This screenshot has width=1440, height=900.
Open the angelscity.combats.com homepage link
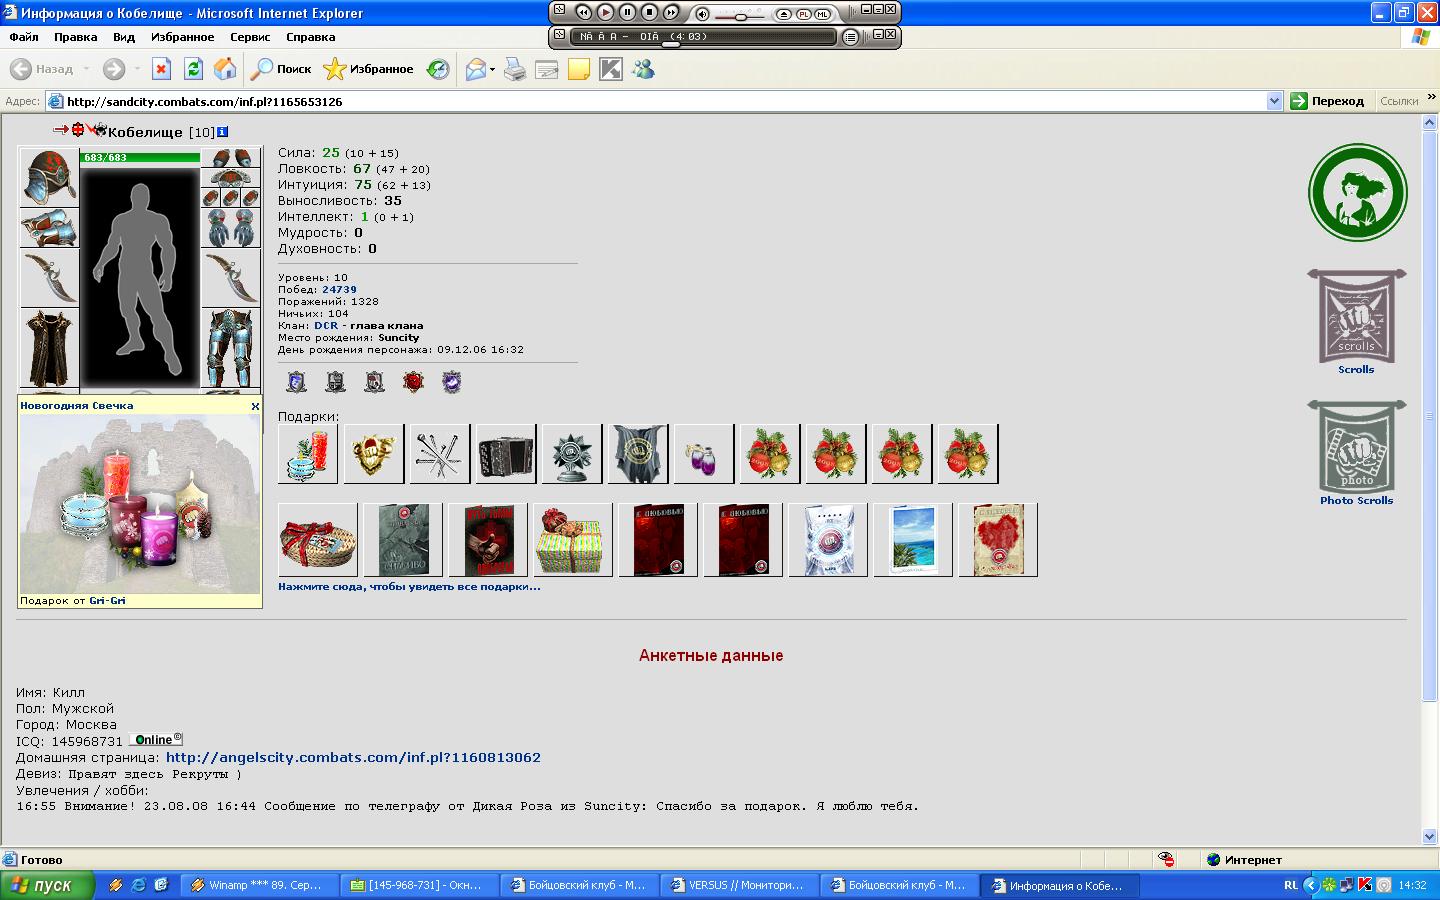353,758
